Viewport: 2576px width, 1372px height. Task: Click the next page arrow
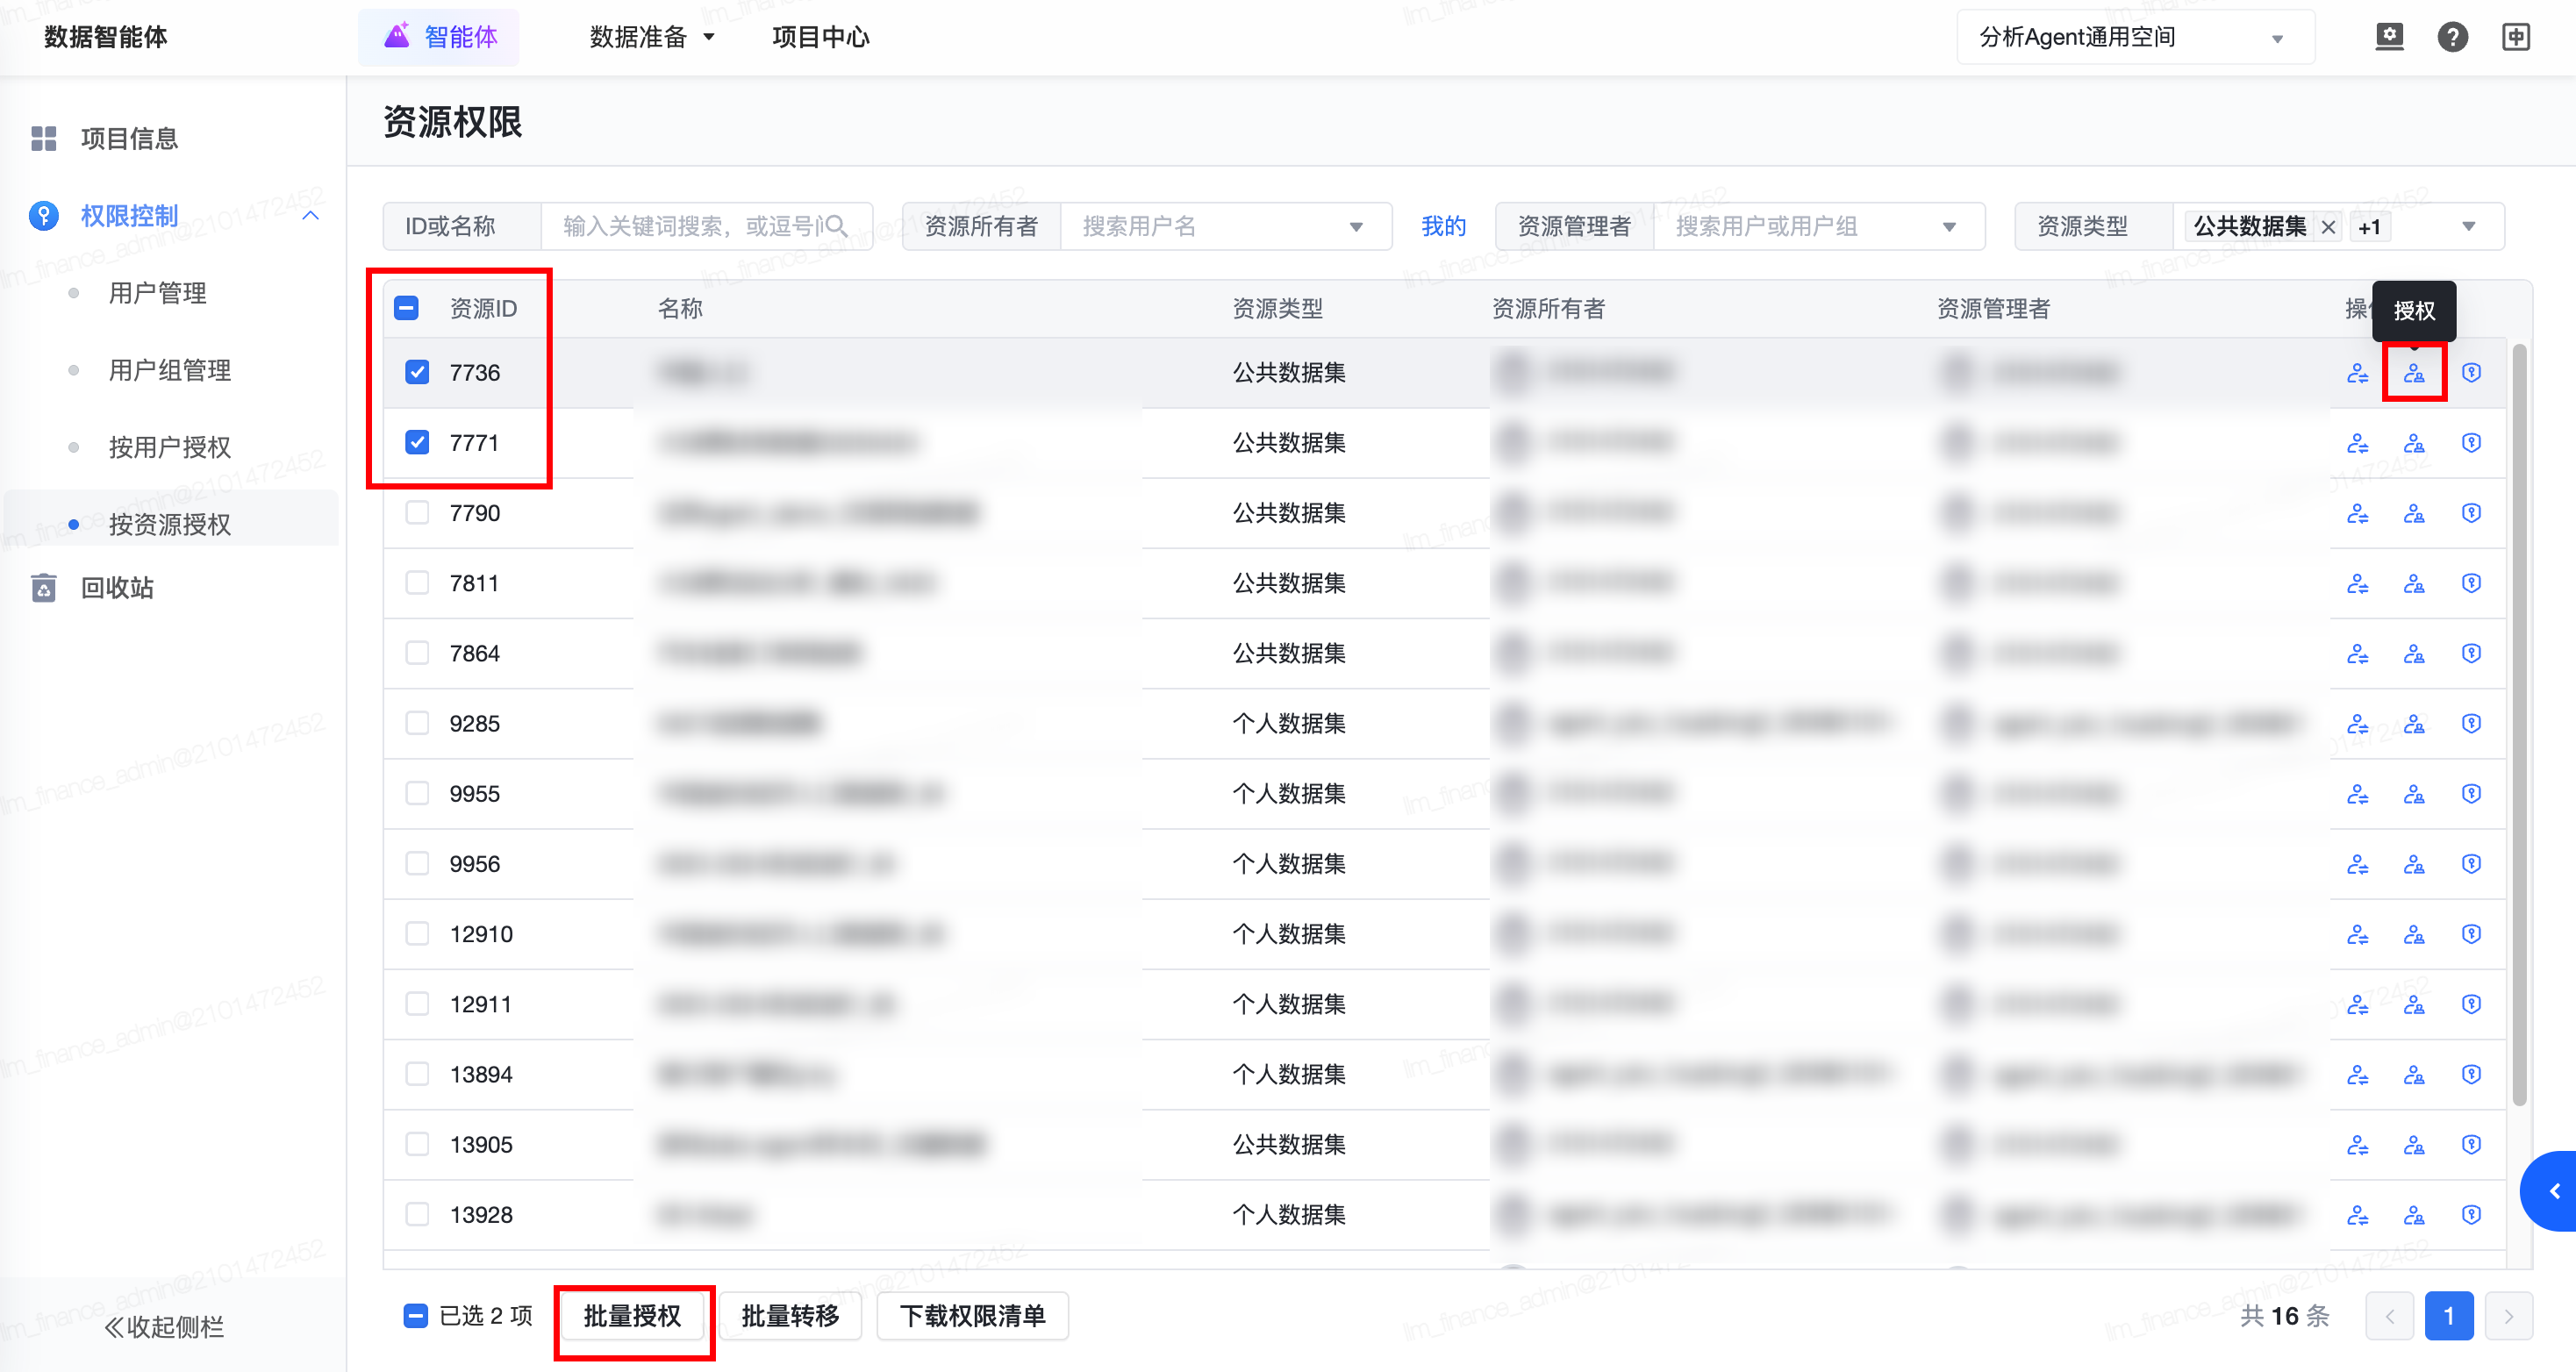pyautogui.click(x=2508, y=1315)
